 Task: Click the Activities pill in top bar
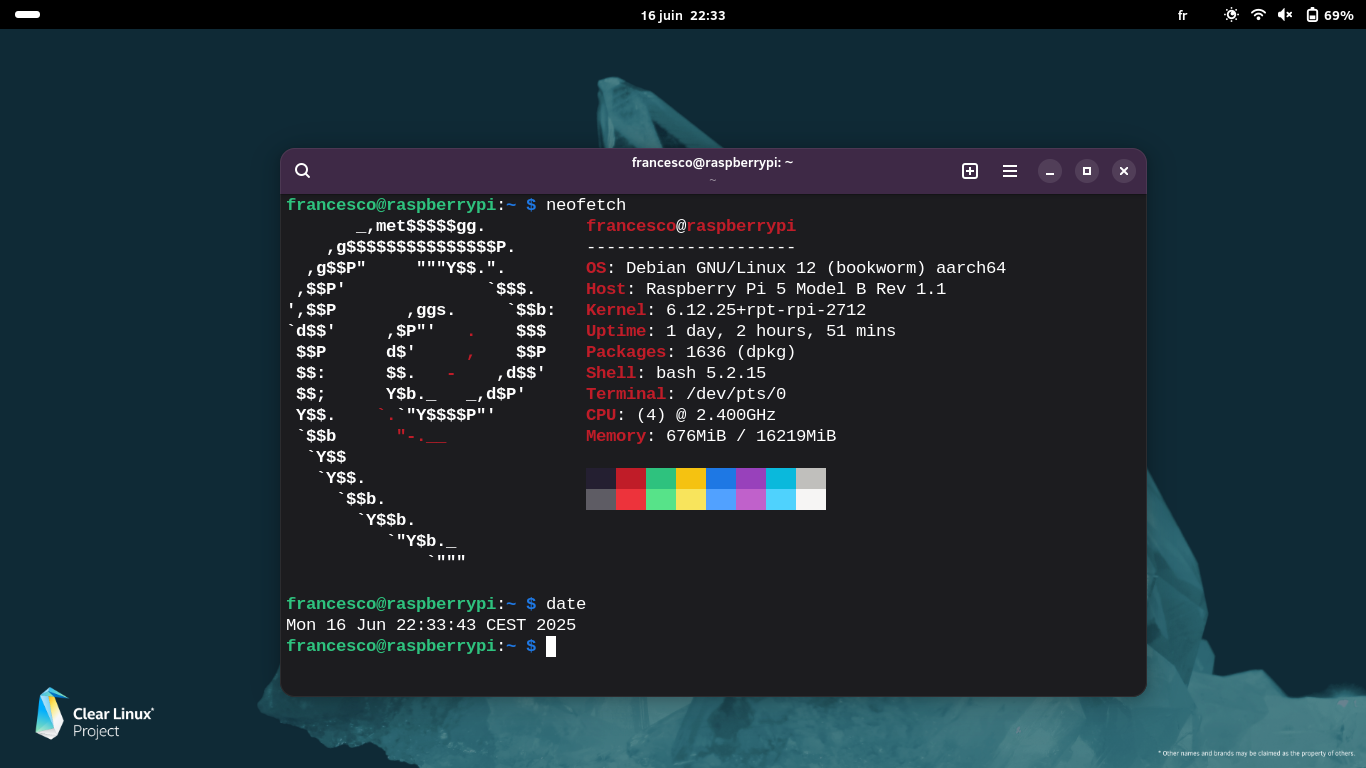tap(28, 15)
